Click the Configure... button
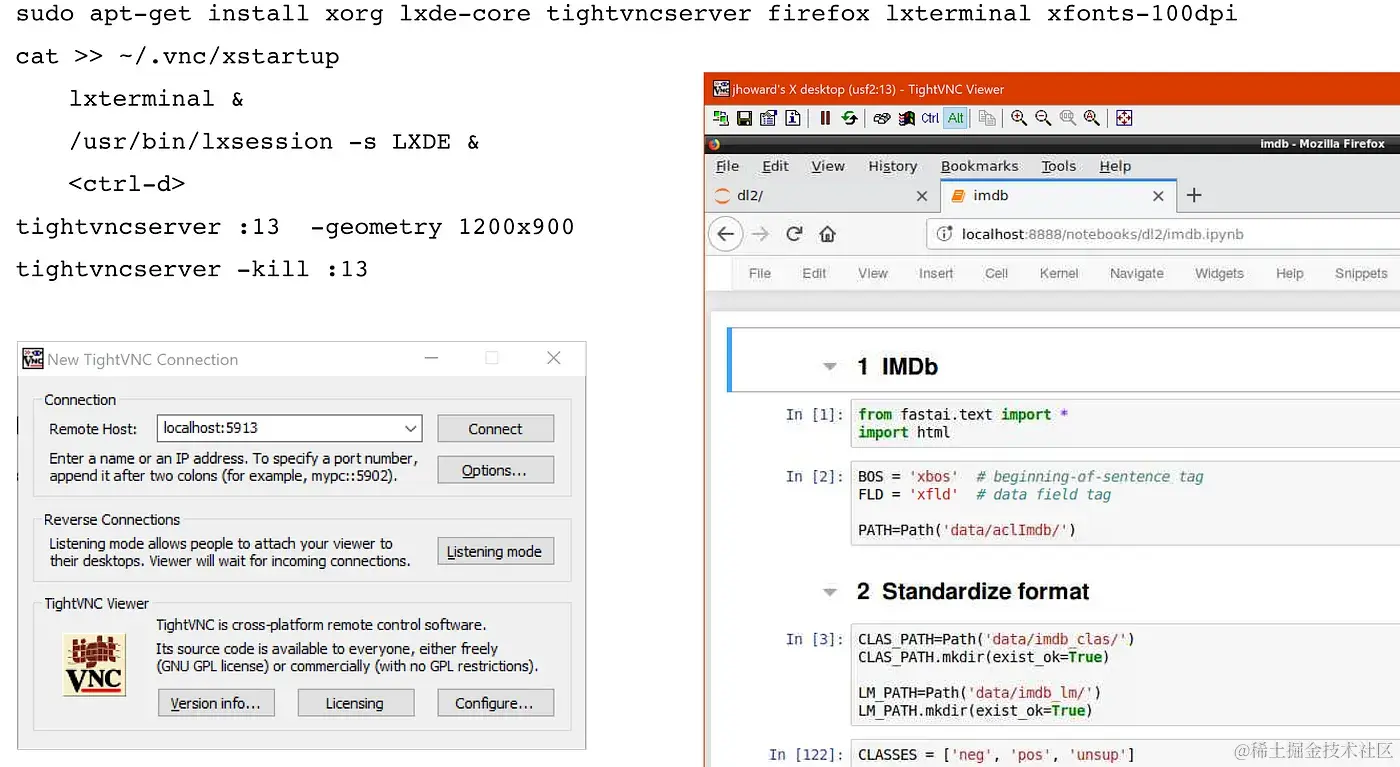Screen dimensions: 1400x767 (x=494, y=703)
